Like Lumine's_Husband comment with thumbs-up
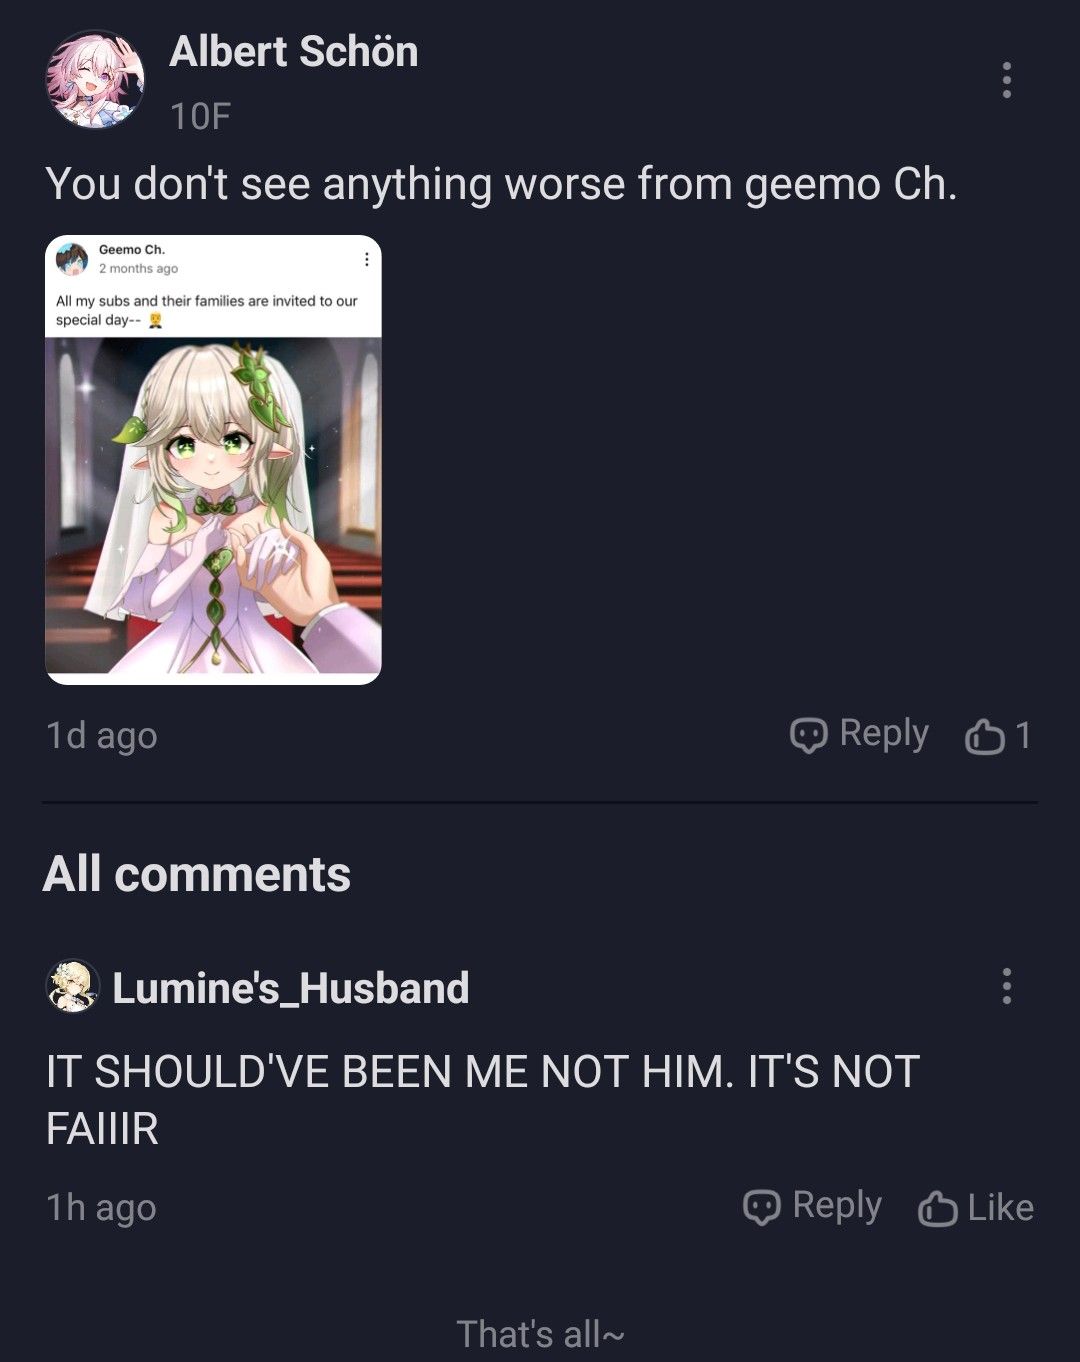 [x=937, y=1208]
